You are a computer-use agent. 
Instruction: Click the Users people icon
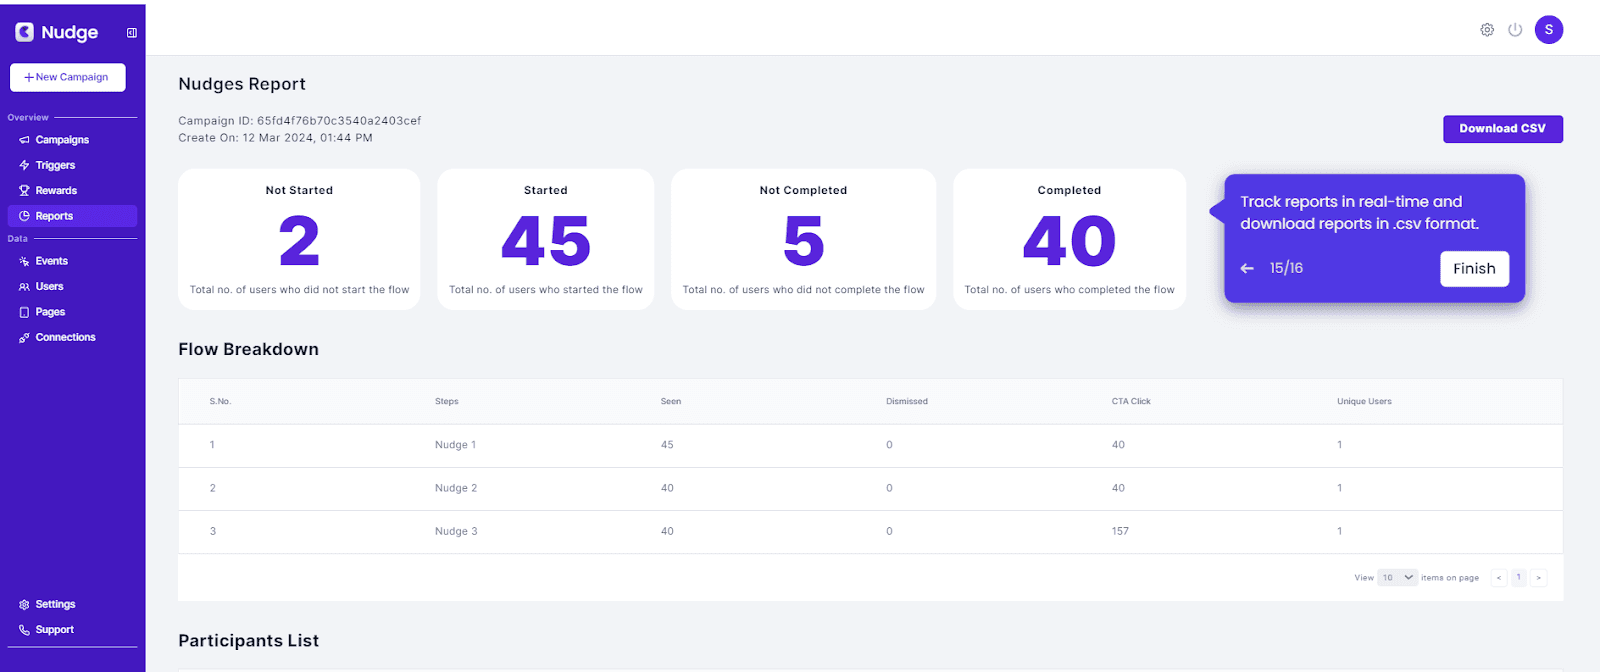tap(24, 287)
